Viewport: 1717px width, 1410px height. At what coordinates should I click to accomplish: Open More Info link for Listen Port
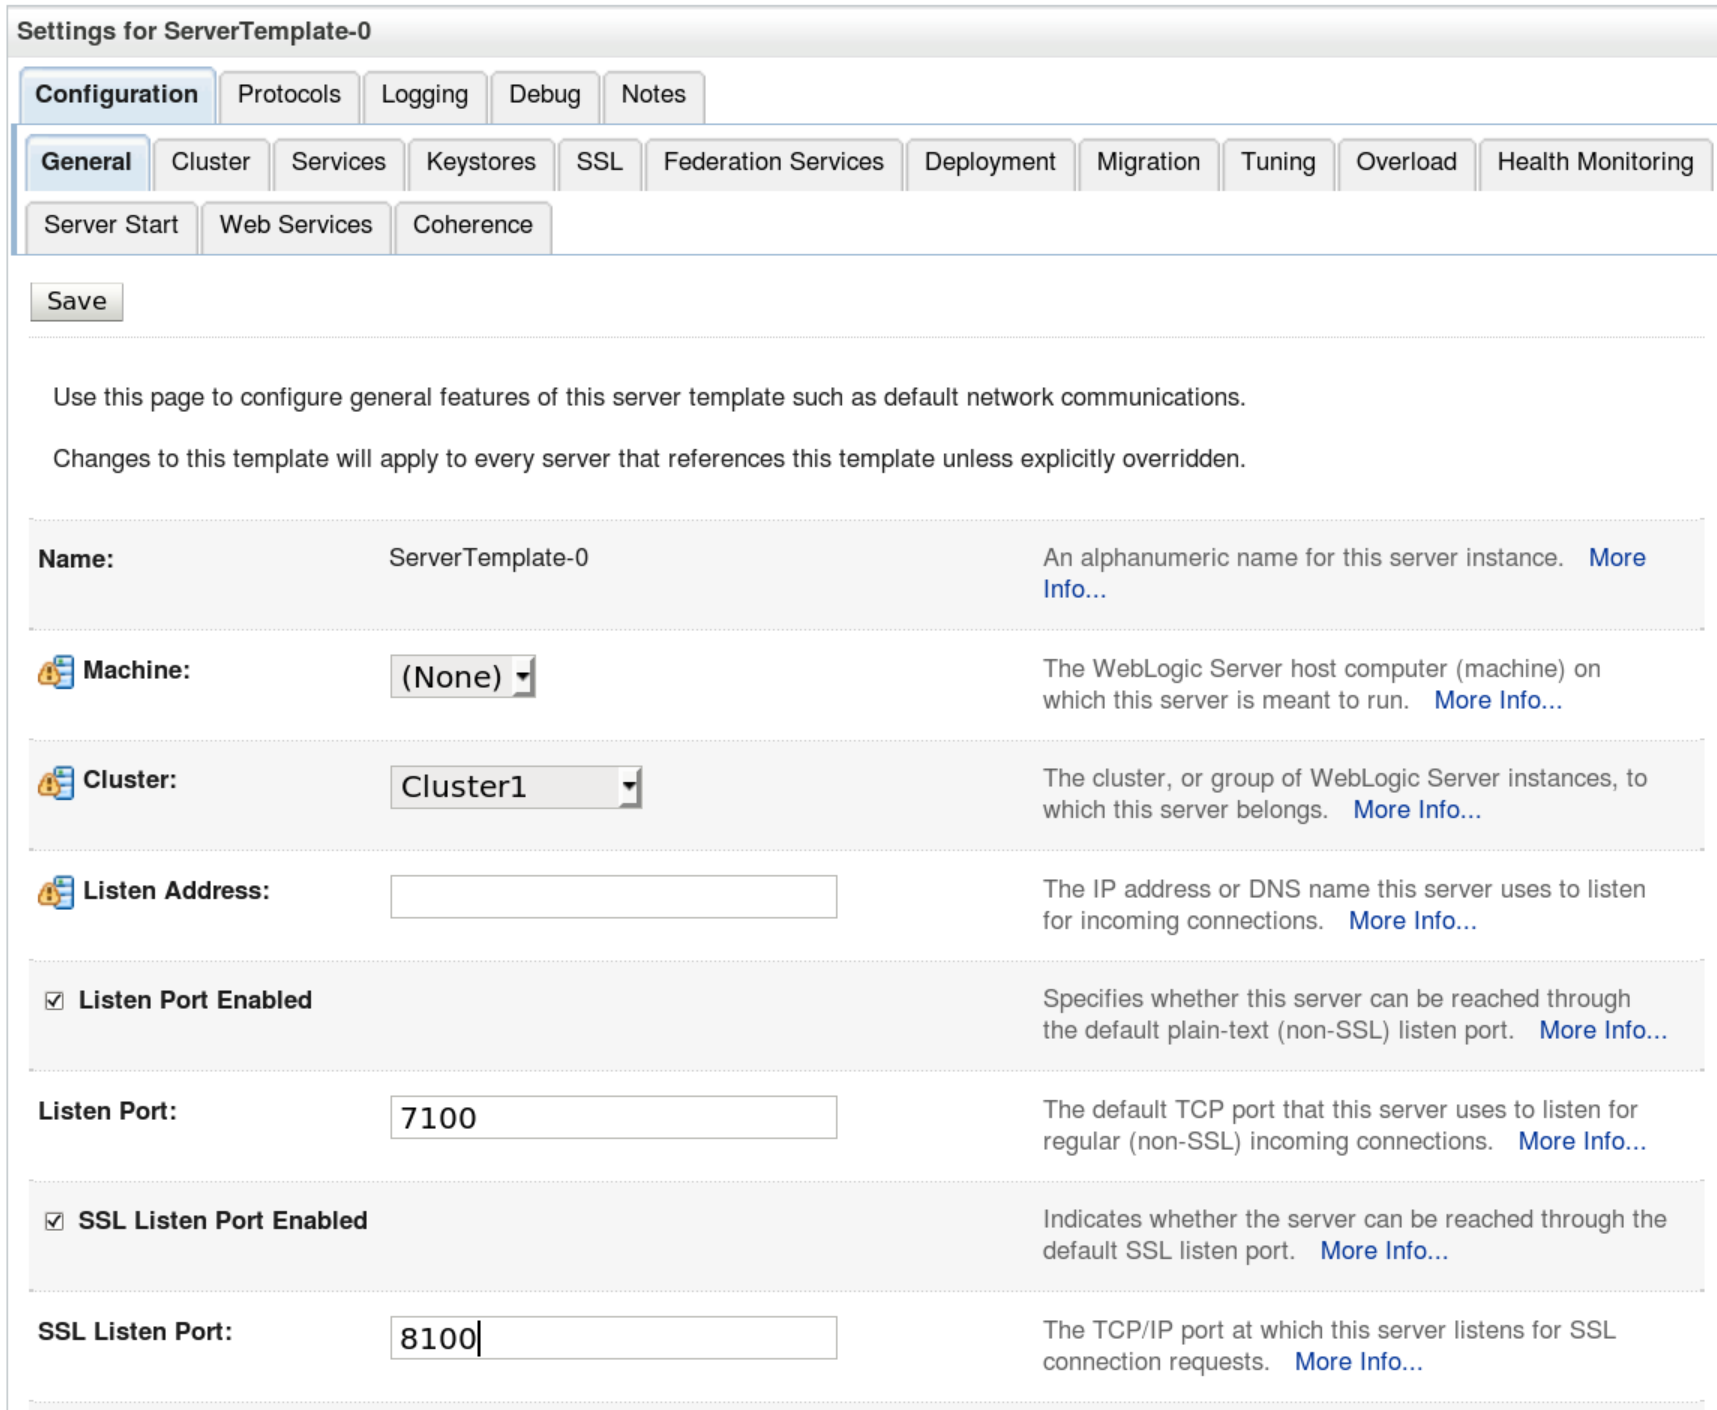click(1582, 1142)
